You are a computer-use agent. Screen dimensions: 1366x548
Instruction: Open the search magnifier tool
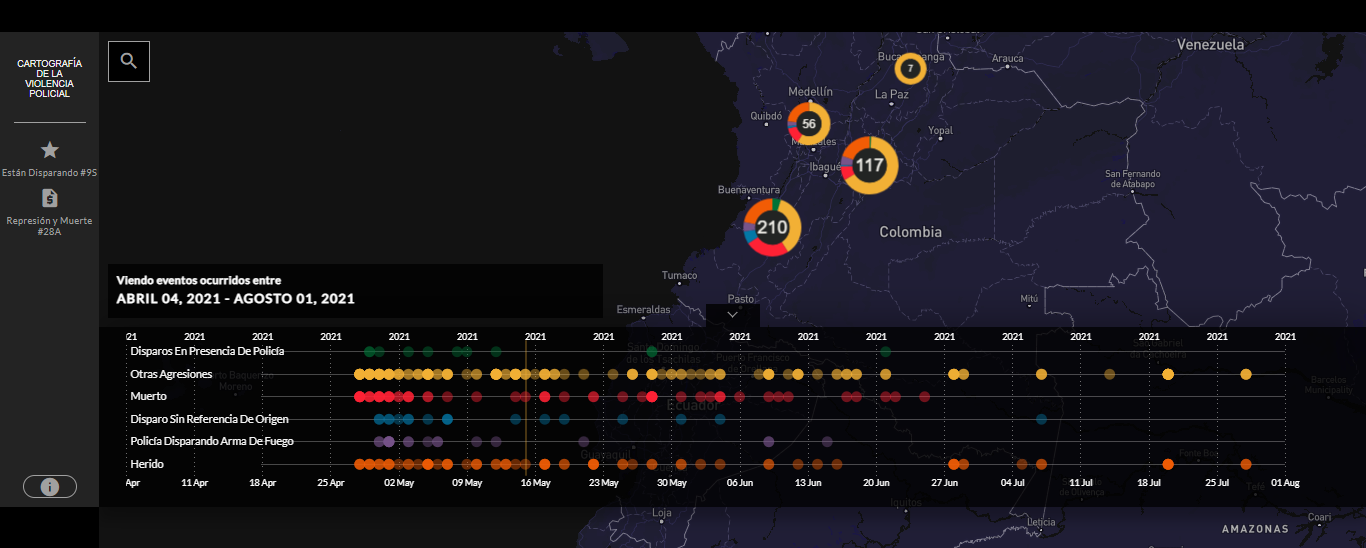pyautogui.click(x=129, y=61)
